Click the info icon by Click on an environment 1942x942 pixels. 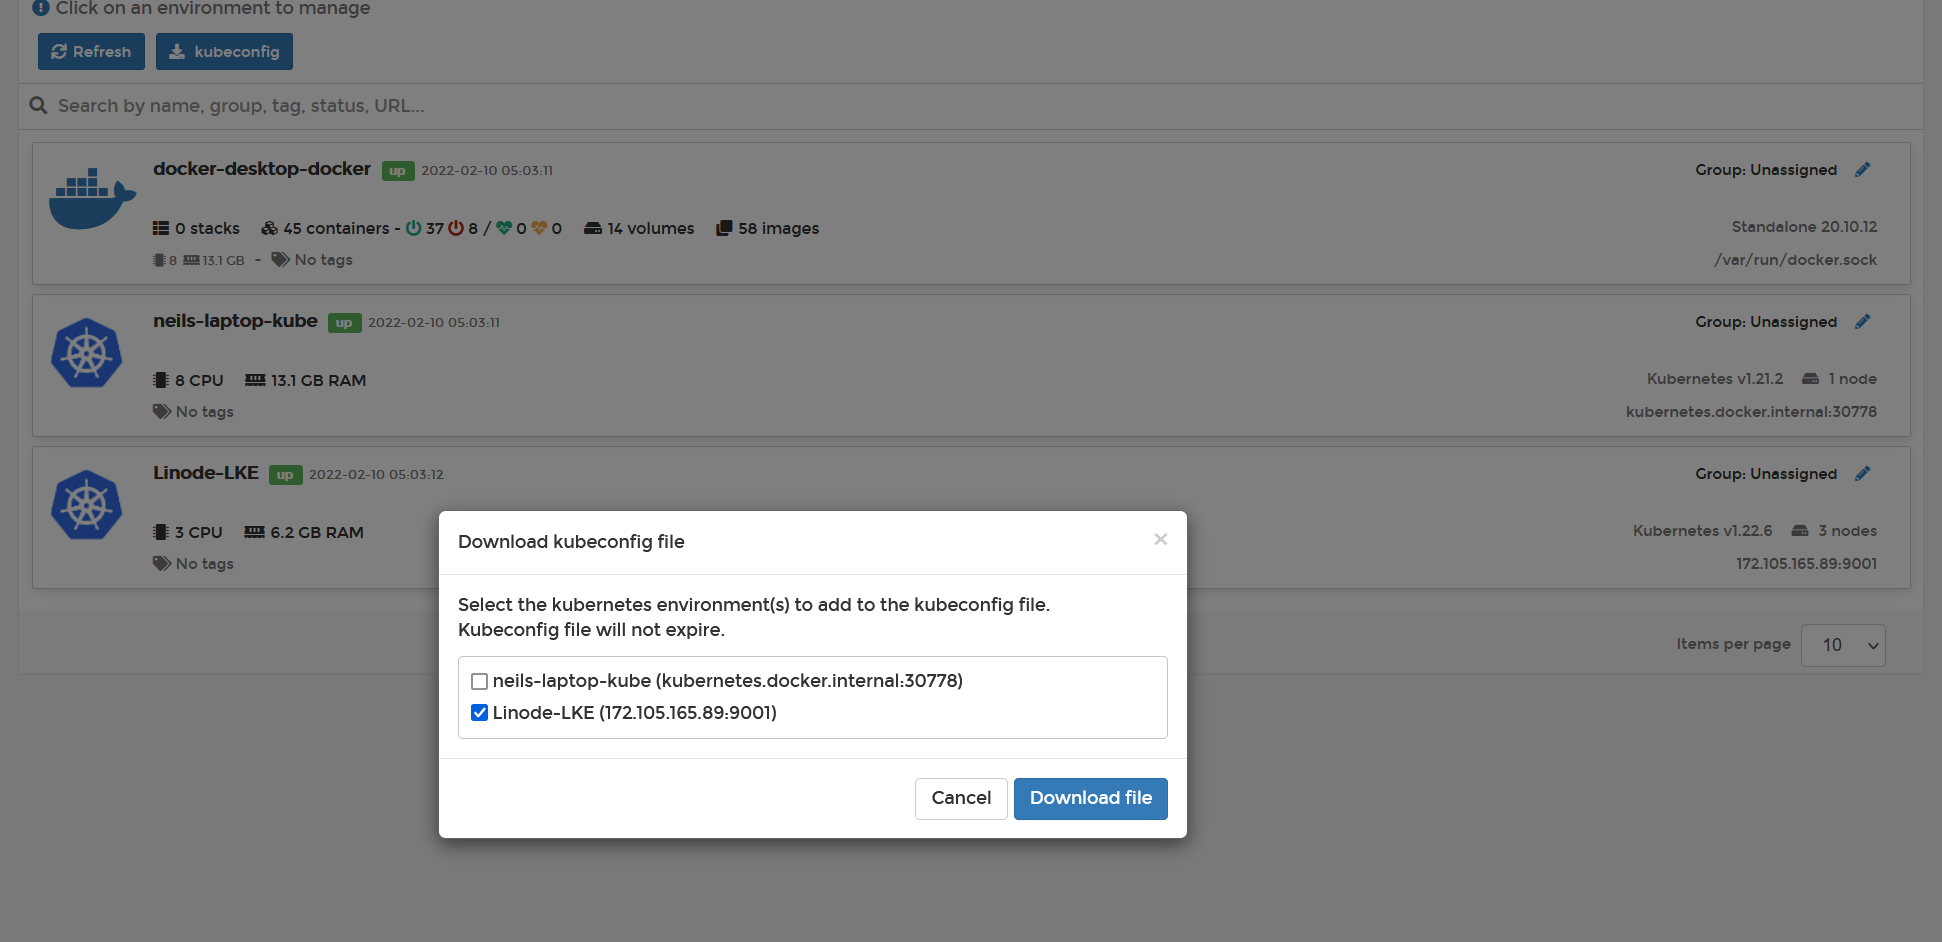click(x=41, y=7)
